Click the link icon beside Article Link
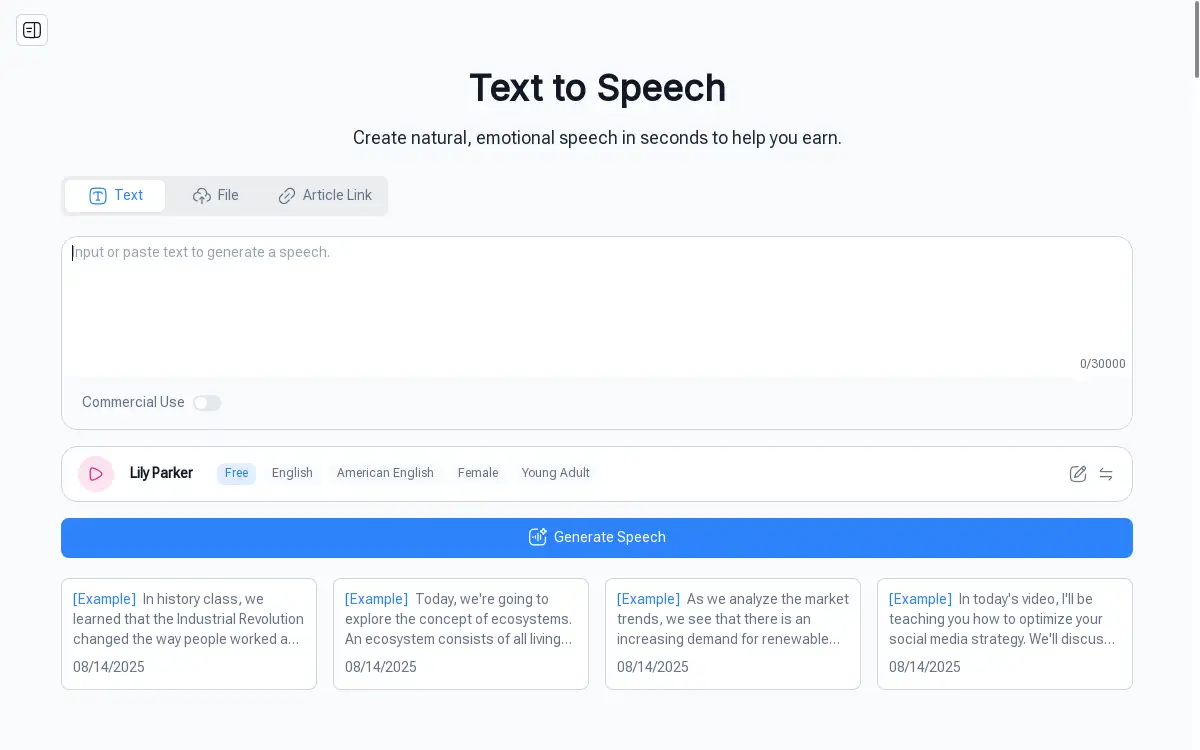The height and width of the screenshot is (750, 1200). point(287,195)
